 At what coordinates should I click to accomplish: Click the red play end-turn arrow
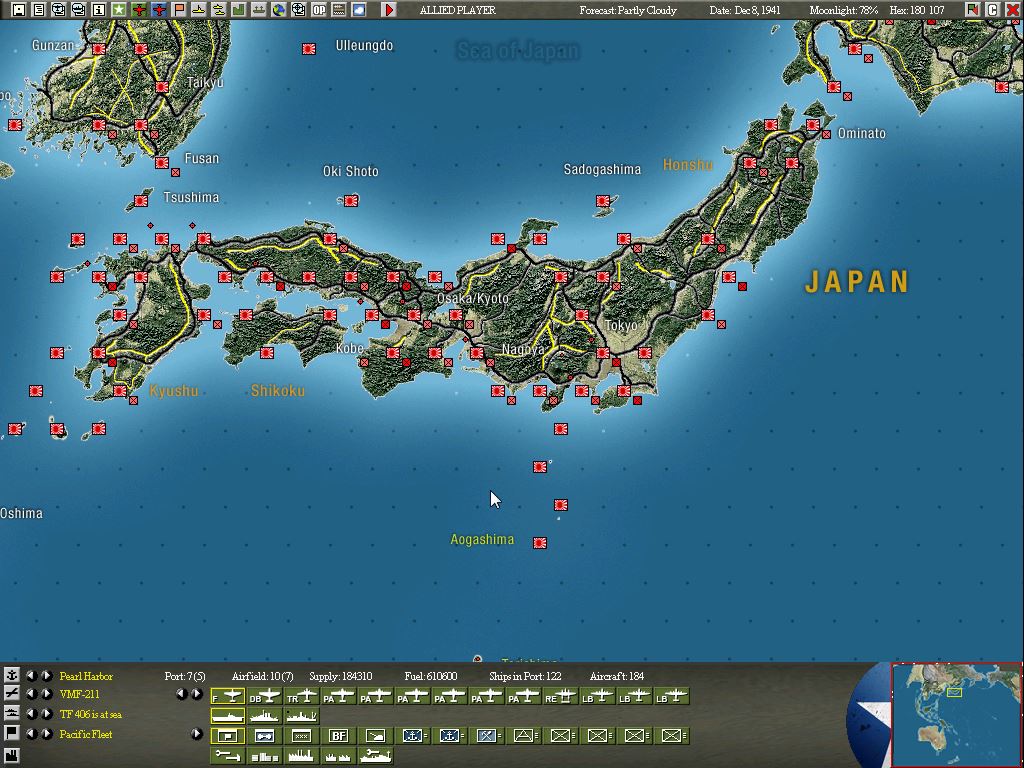pyautogui.click(x=389, y=10)
